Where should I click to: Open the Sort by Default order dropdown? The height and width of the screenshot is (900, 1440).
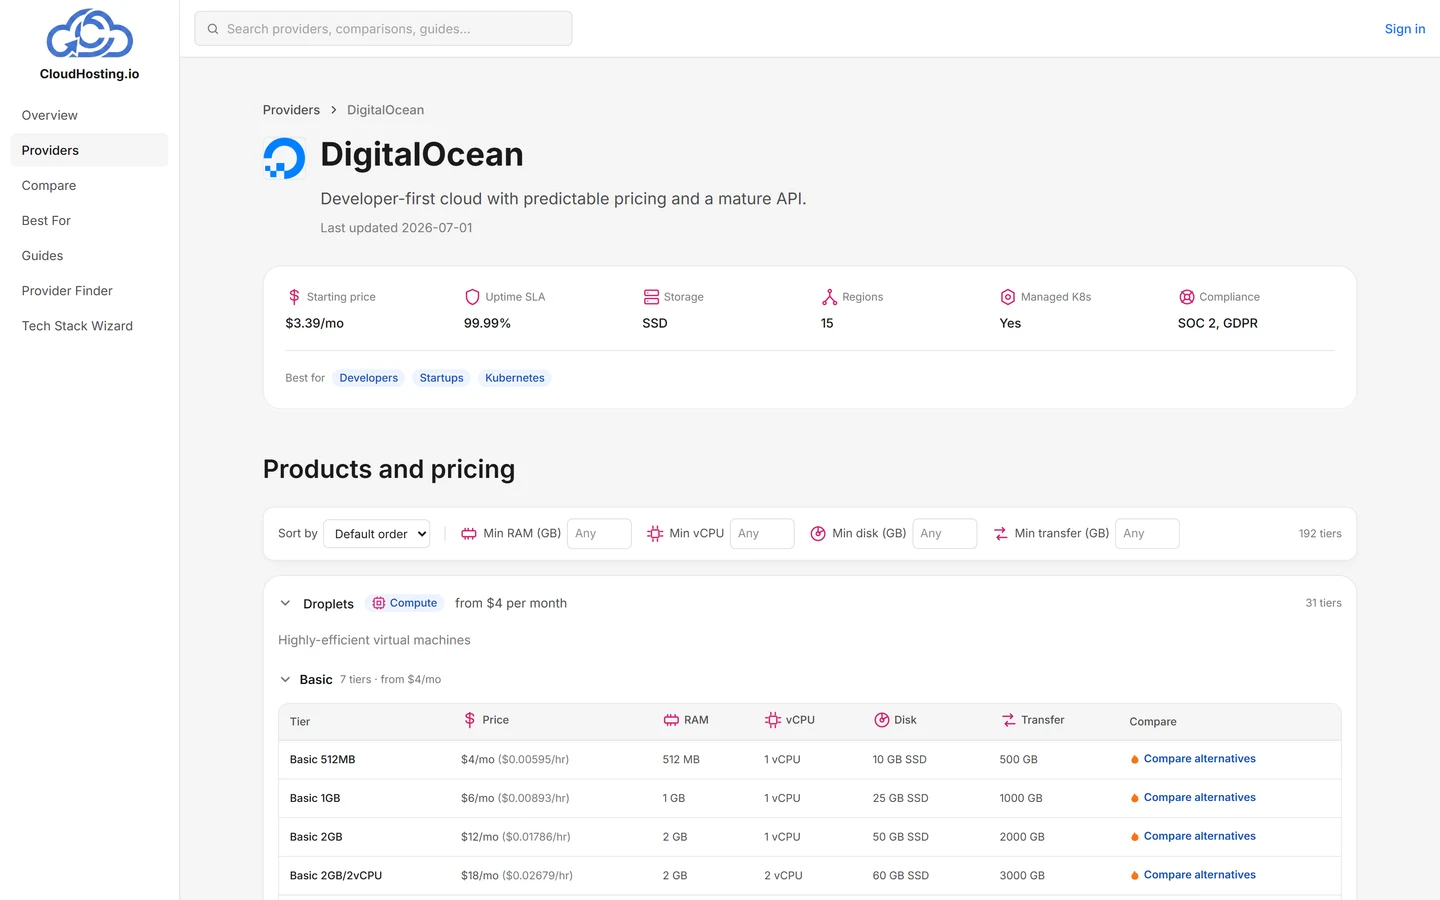tap(377, 534)
